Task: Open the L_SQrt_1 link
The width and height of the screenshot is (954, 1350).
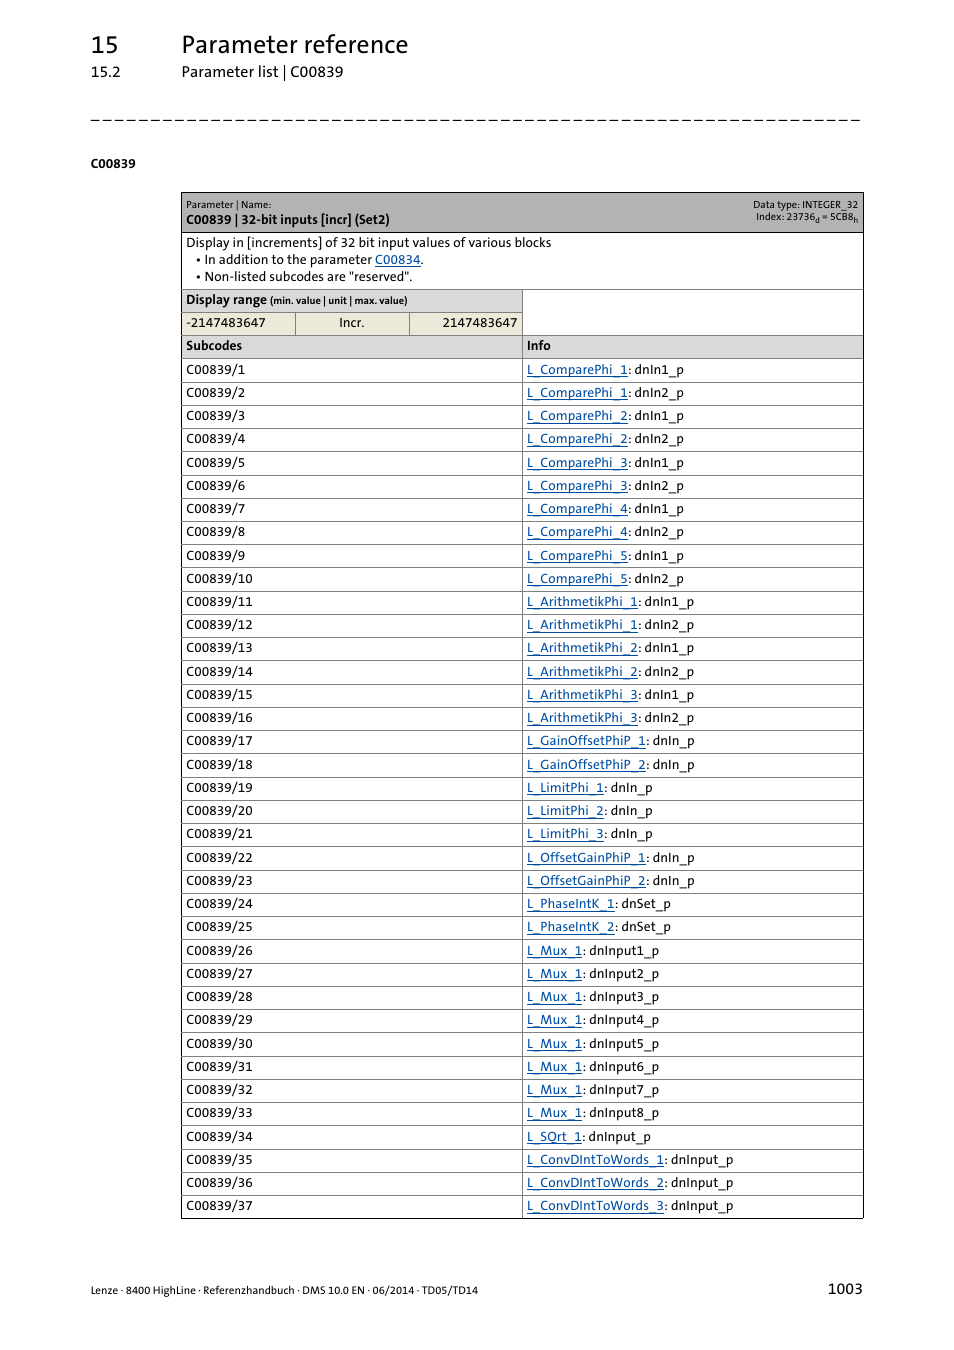Action: [554, 1137]
